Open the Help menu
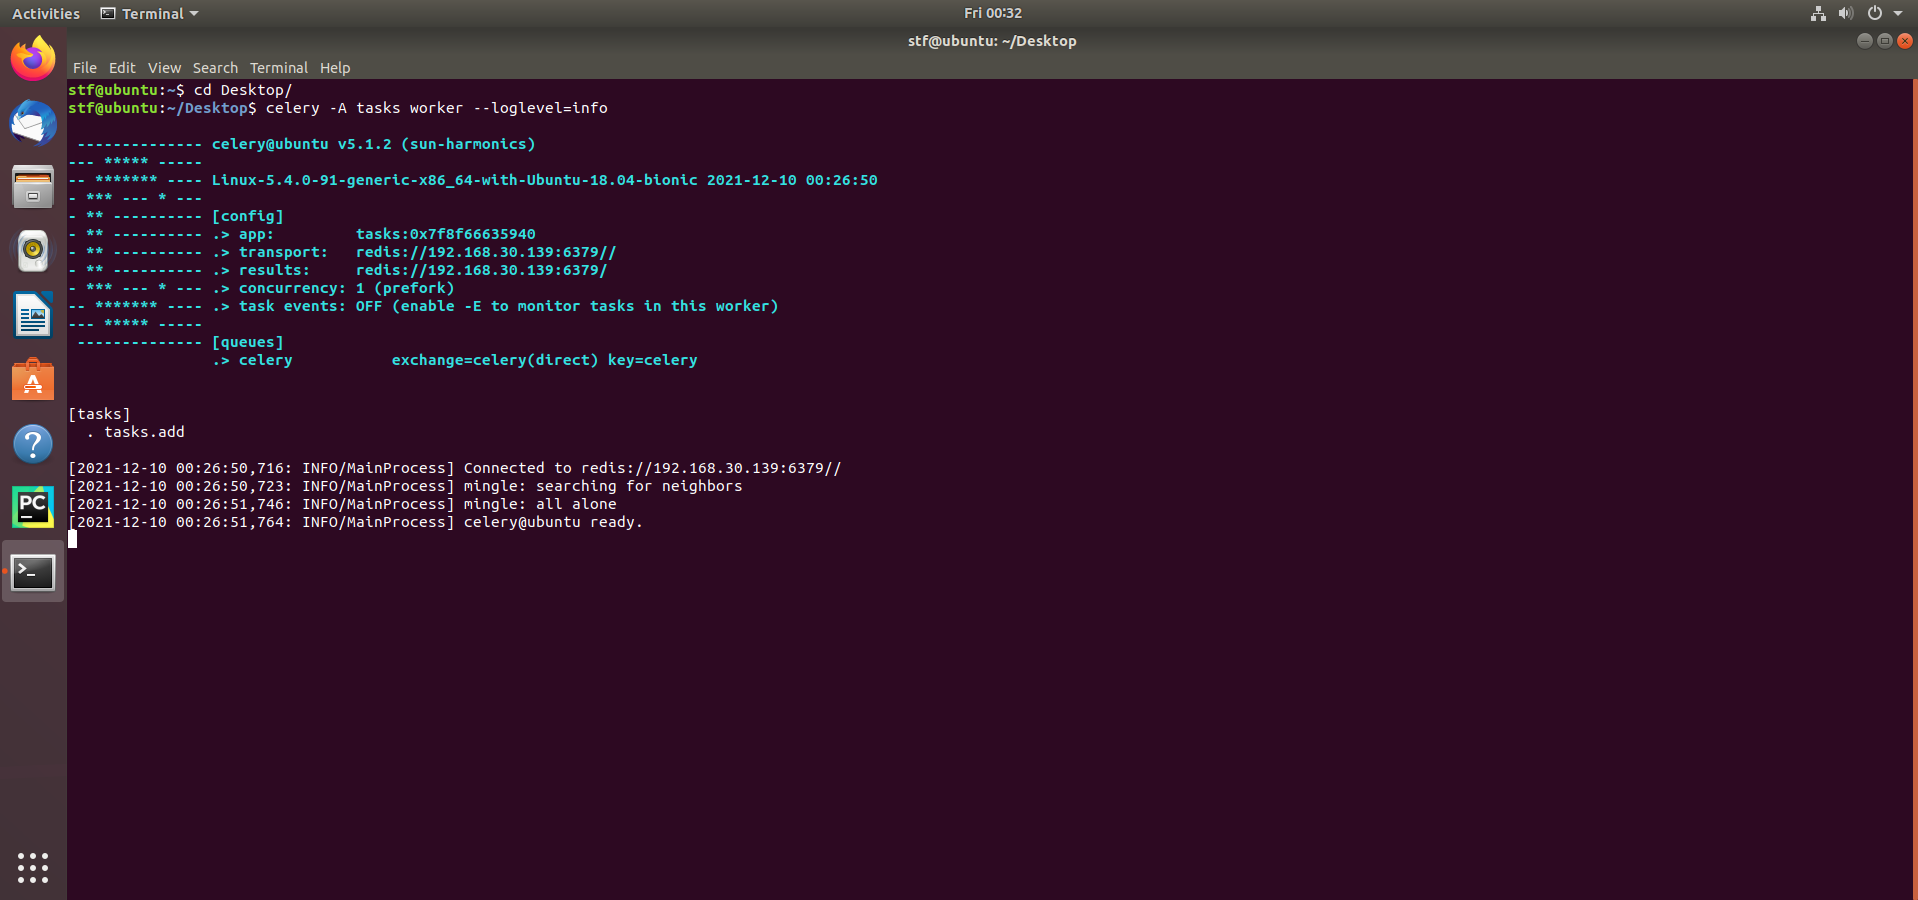The width and height of the screenshot is (1918, 900). tap(335, 68)
